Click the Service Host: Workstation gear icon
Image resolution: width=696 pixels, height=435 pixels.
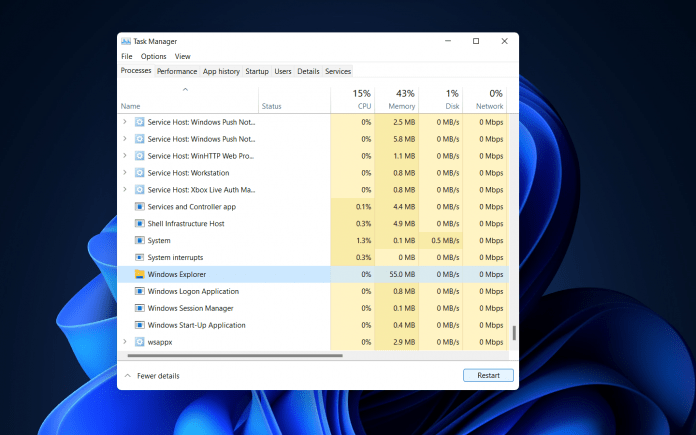pyautogui.click(x=139, y=173)
